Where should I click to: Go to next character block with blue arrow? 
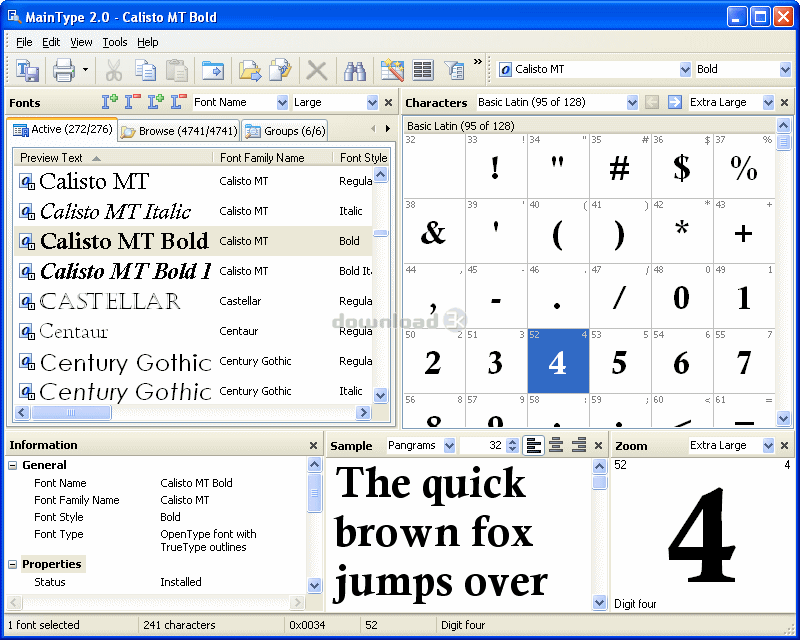tap(674, 102)
